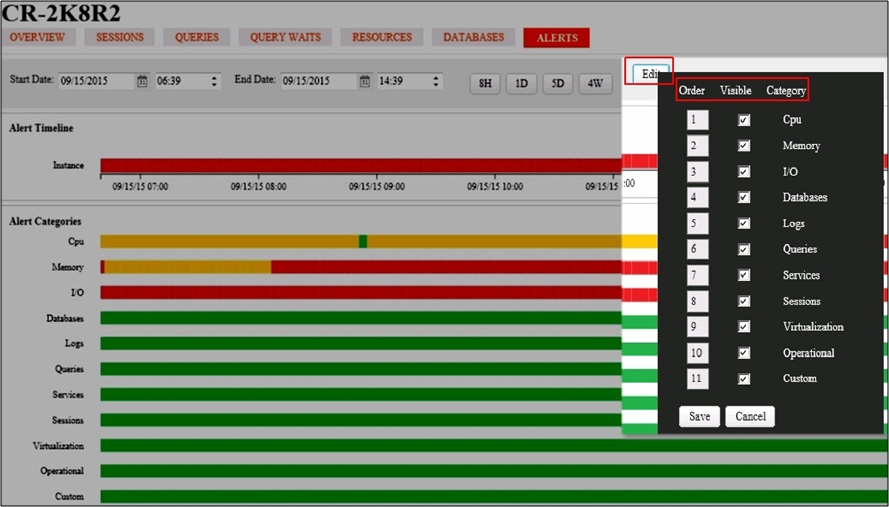Open the End Date calendar picker
Viewport: 889px width, 507px height.
(365, 81)
